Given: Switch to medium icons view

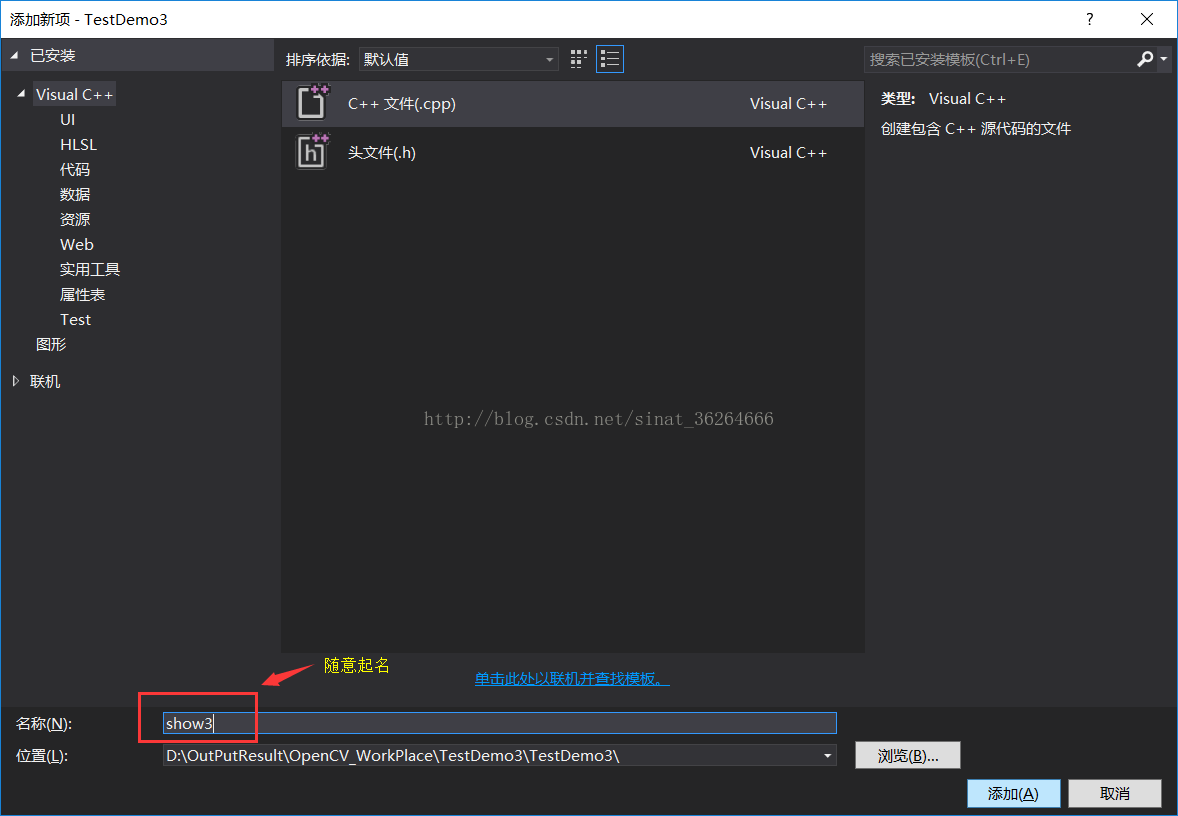Looking at the screenshot, I should coord(578,59).
